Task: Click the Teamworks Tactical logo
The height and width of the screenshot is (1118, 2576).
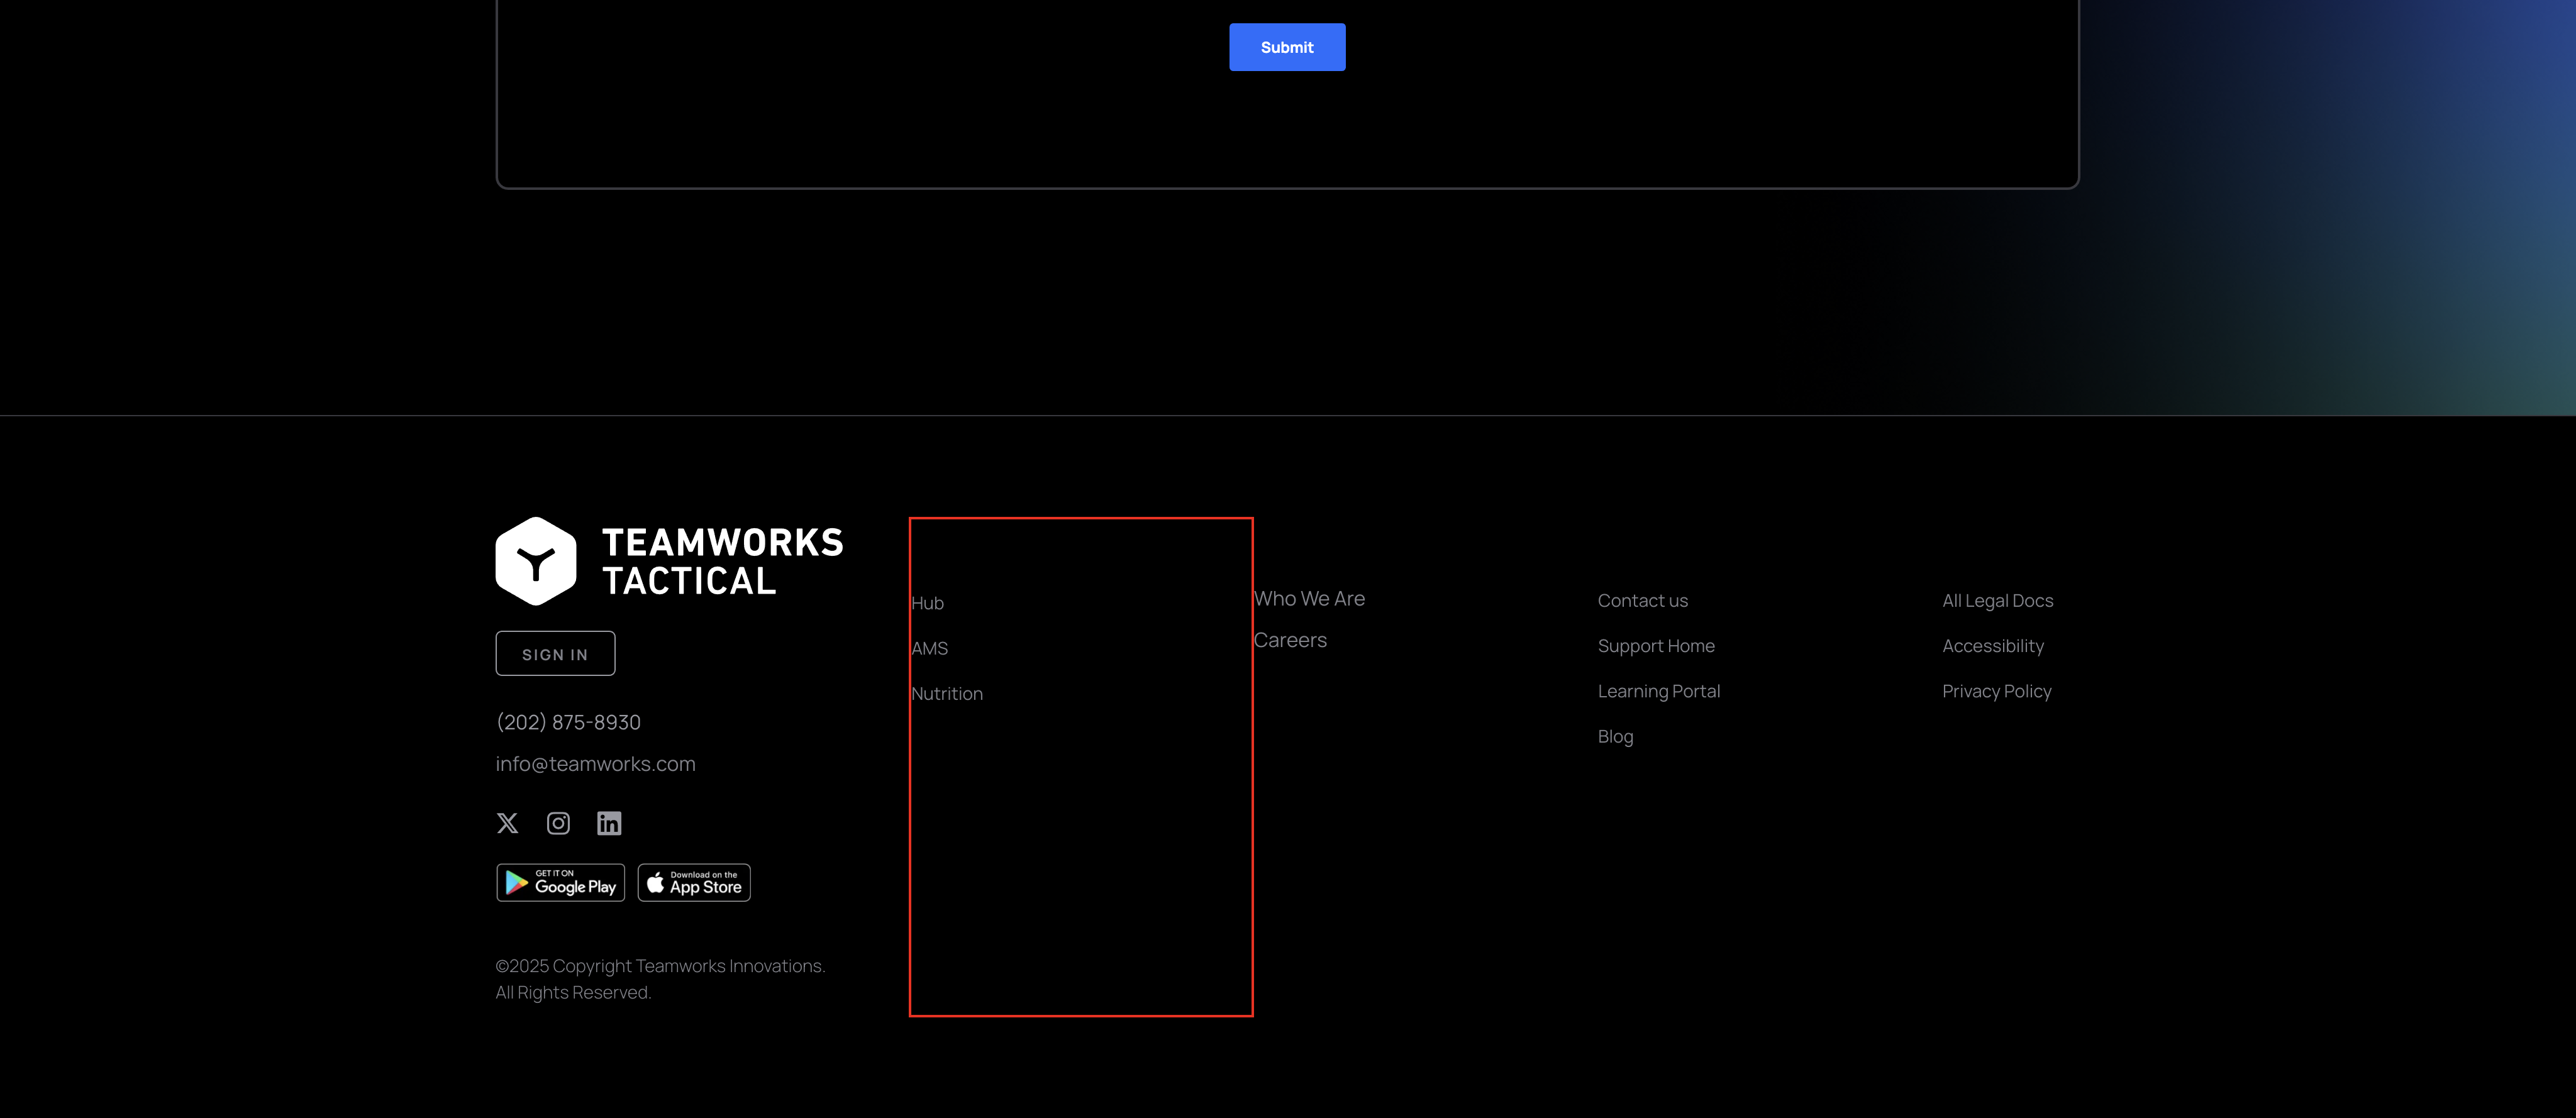Action: point(669,561)
